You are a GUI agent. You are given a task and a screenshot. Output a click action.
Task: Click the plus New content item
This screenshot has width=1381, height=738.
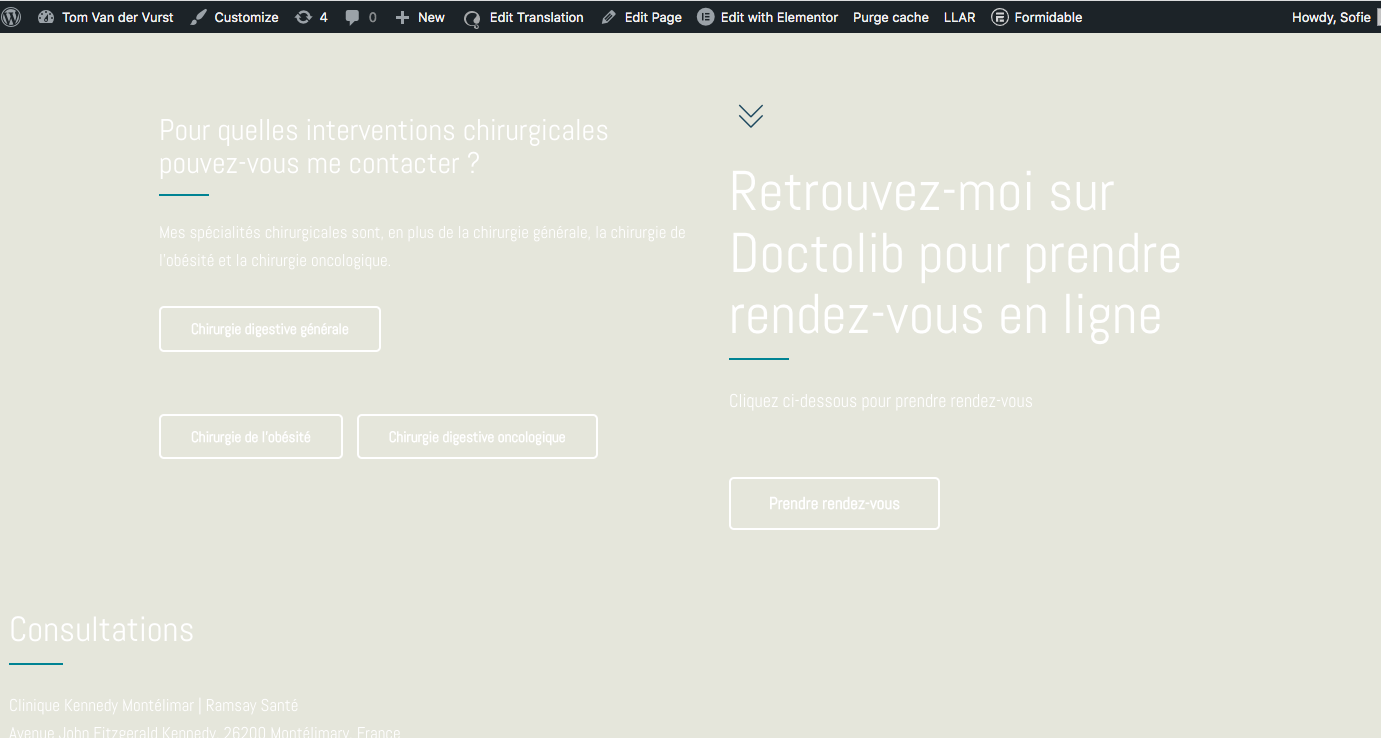tap(420, 17)
